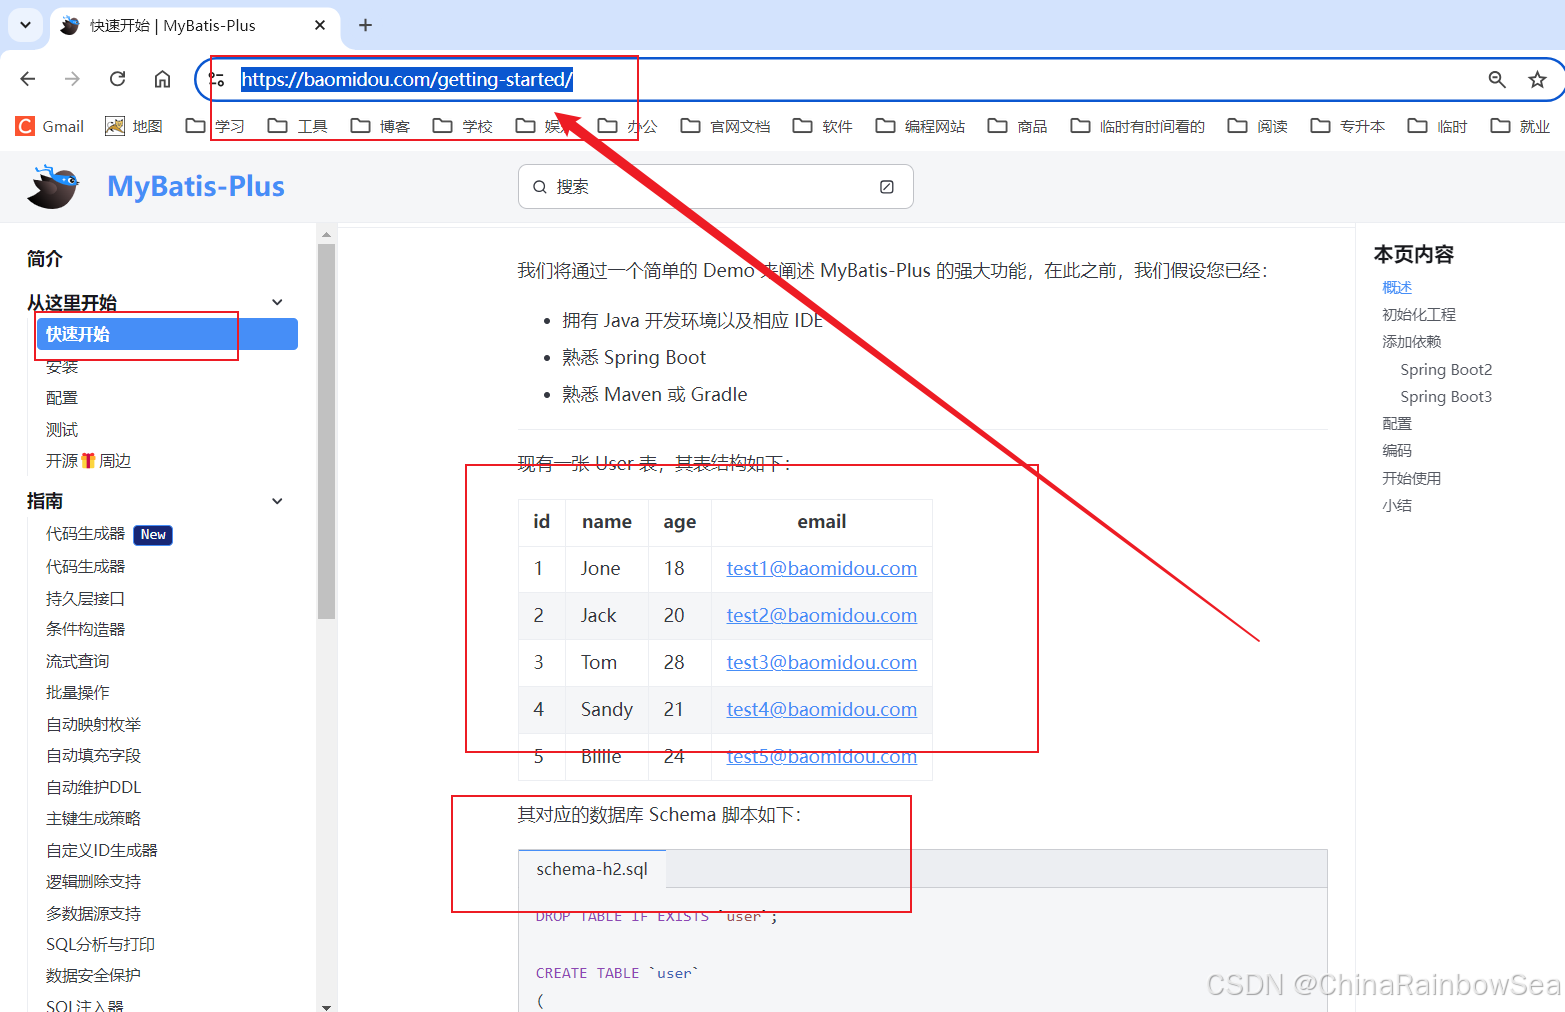Open 批量操作 in the sidebar
The image size is (1565, 1012).
[x=77, y=692]
